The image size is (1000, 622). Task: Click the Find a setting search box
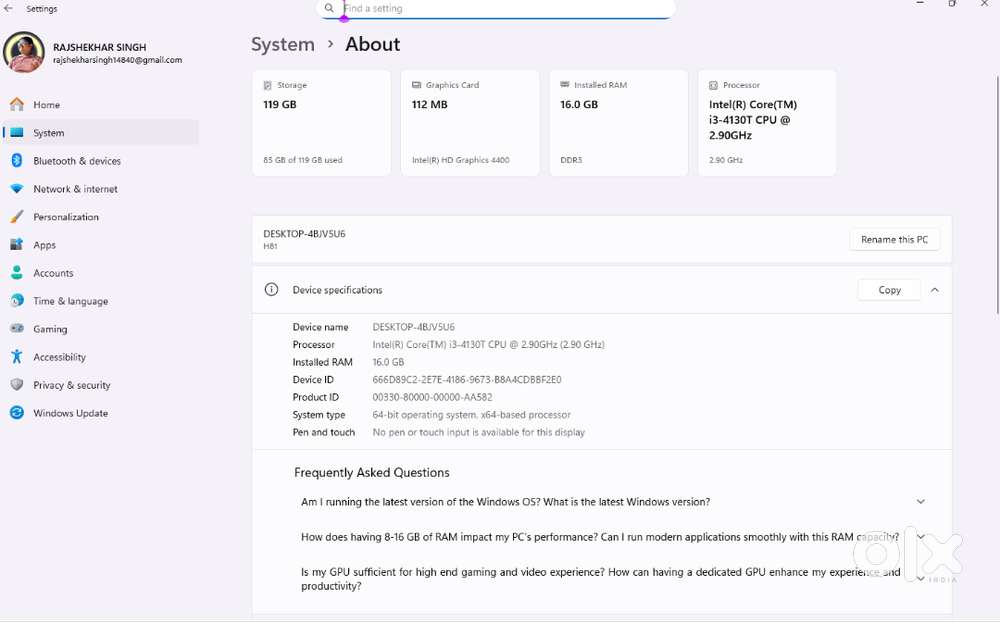pos(500,9)
